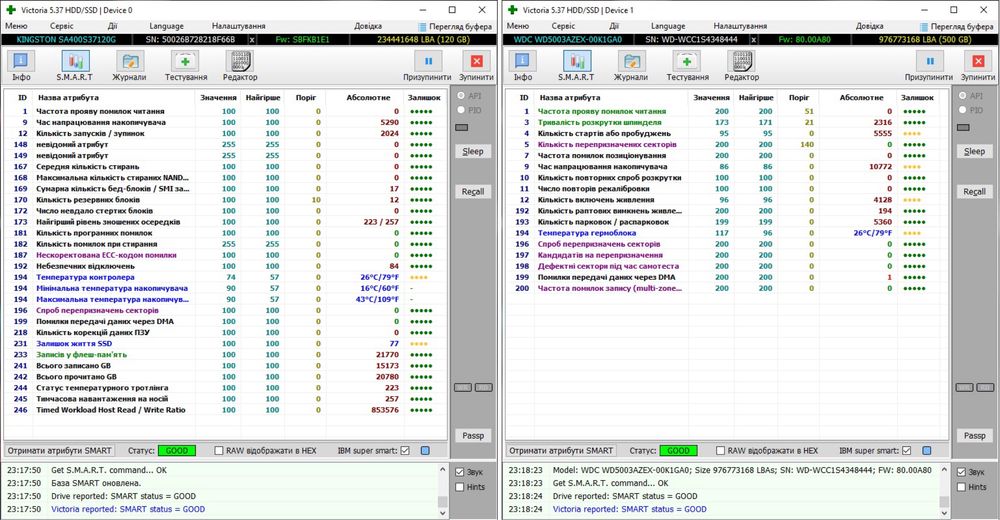Sort by Абсолютне column in Device 0
This screenshot has height=520, width=1000.
pyautogui.click(x=367, y=98)
